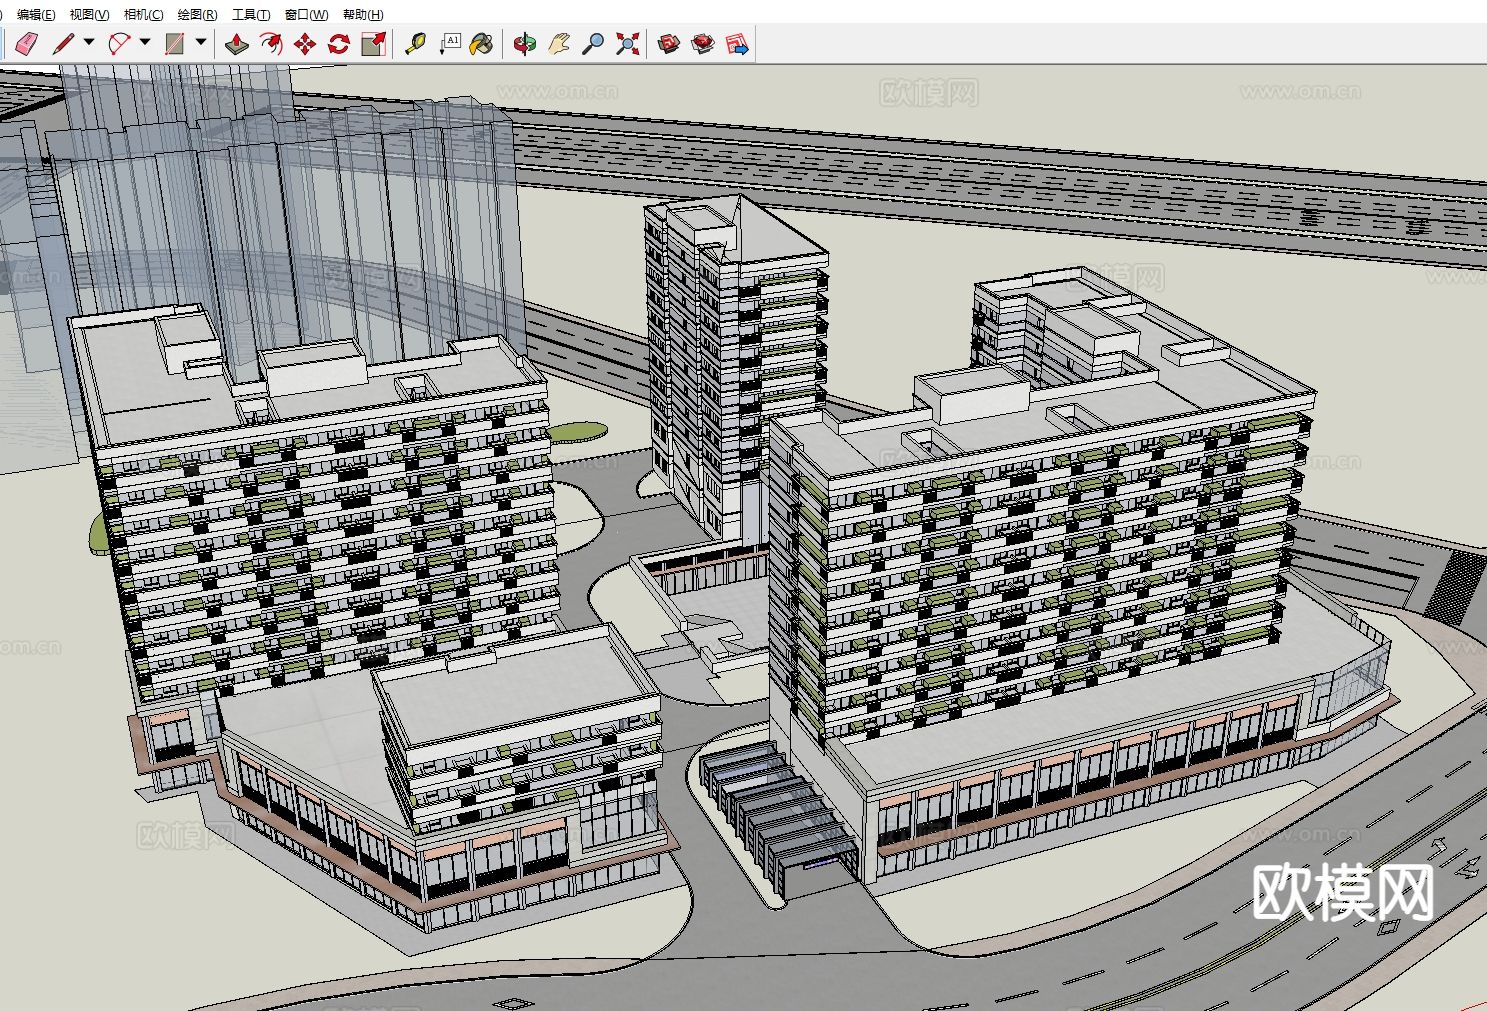Select the Arc tool
This screenshot has width=1487, height=1011.
119,44
